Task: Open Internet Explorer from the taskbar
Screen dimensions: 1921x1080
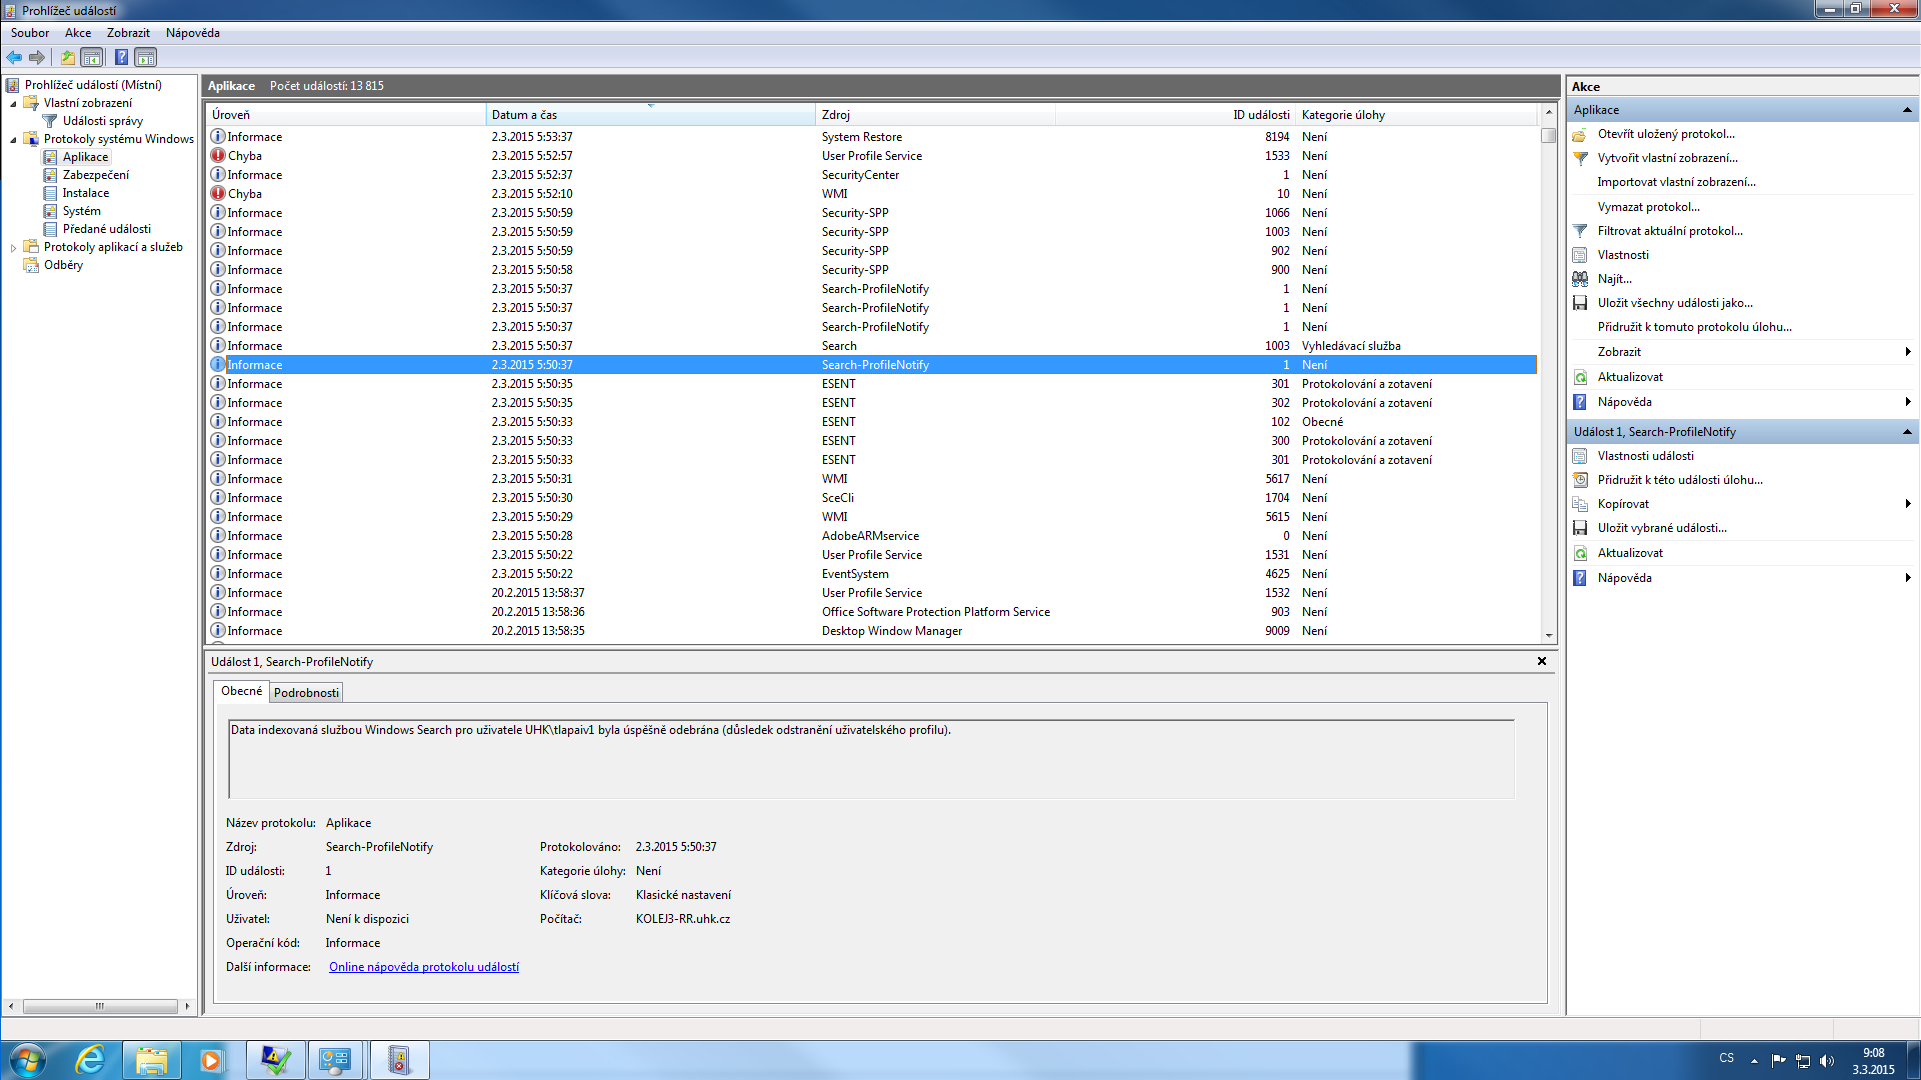Action: coord(90,1060)
